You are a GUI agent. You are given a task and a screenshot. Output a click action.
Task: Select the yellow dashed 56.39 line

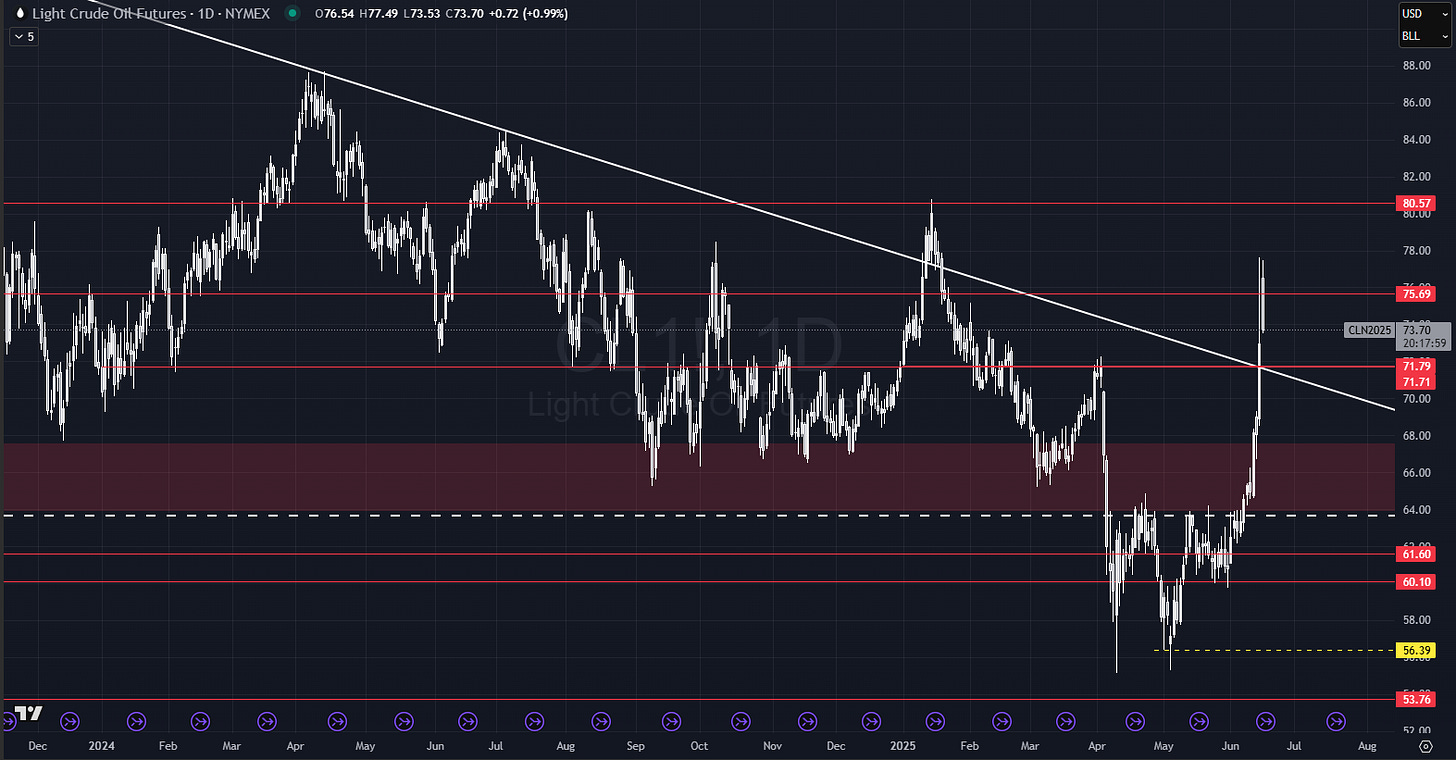click(1275, 650)
